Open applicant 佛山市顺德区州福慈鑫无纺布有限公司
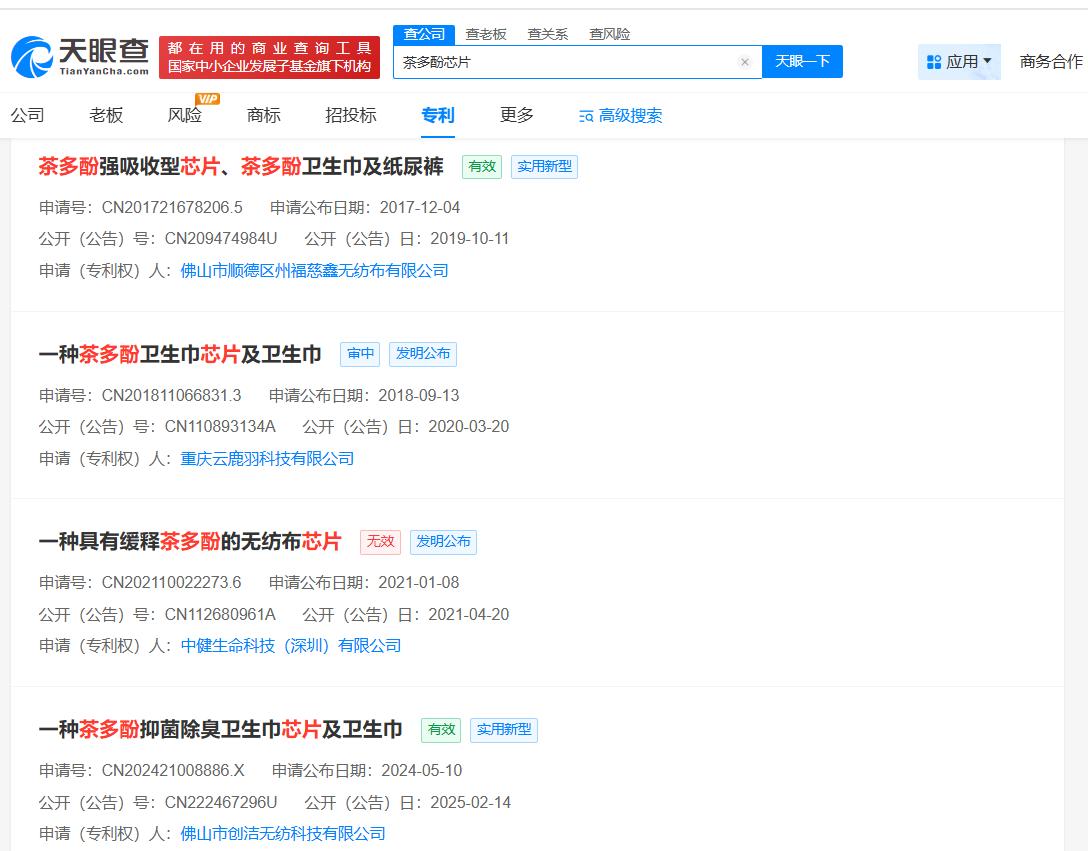1088x851 pixels. coord(314,271)
